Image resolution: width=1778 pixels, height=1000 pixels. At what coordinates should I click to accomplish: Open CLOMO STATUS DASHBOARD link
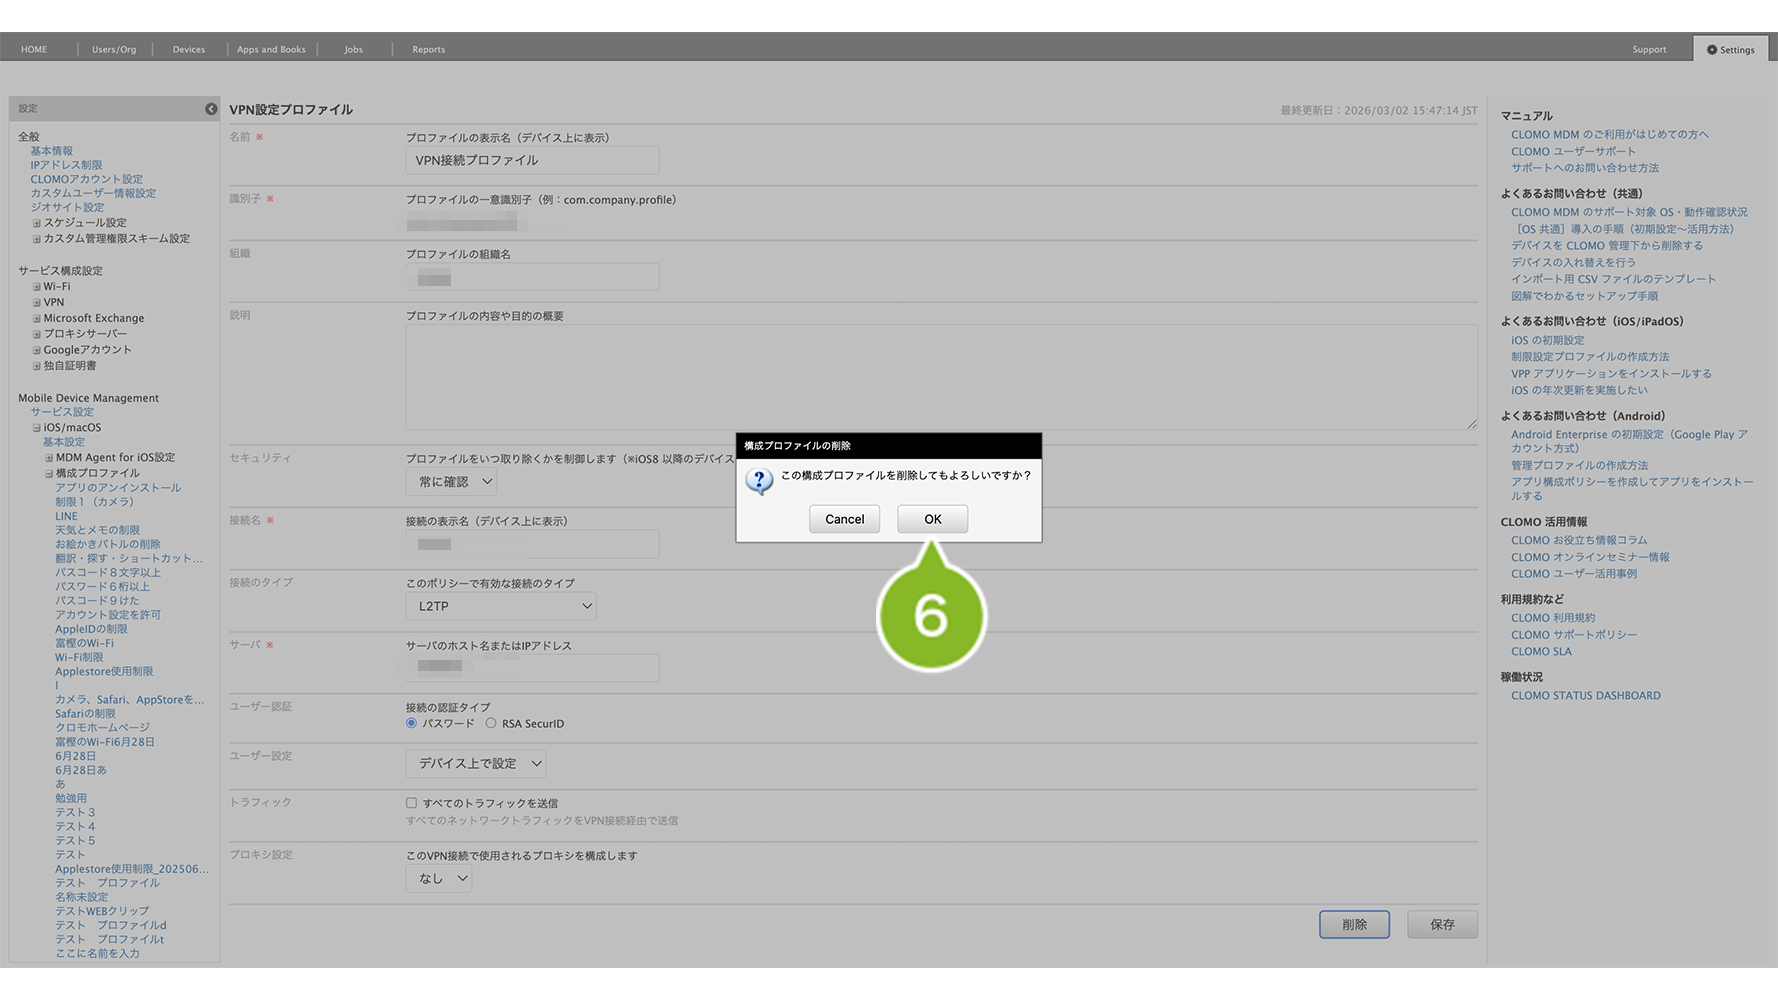tap(1585, 696)
